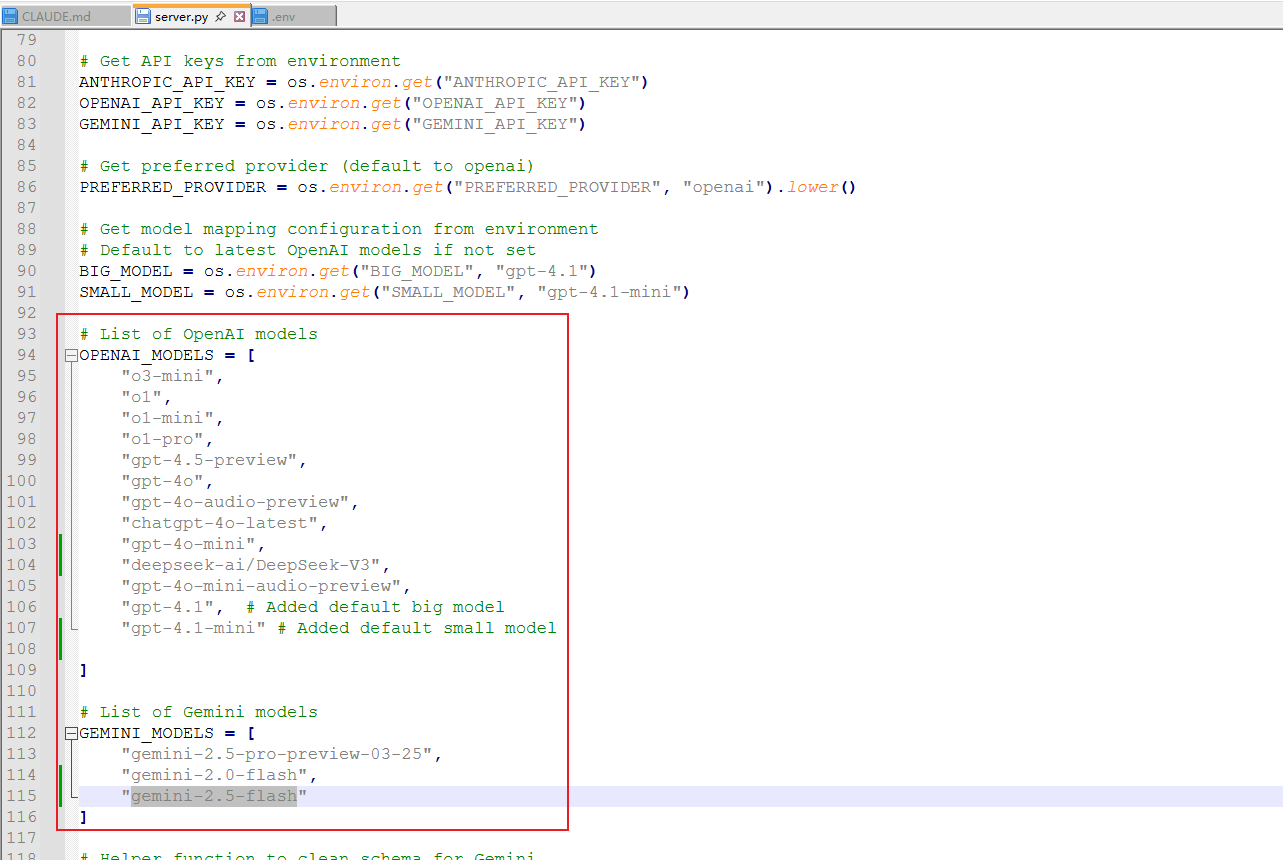Click on the BIG_MODEL assignment line

pos(338,271)
